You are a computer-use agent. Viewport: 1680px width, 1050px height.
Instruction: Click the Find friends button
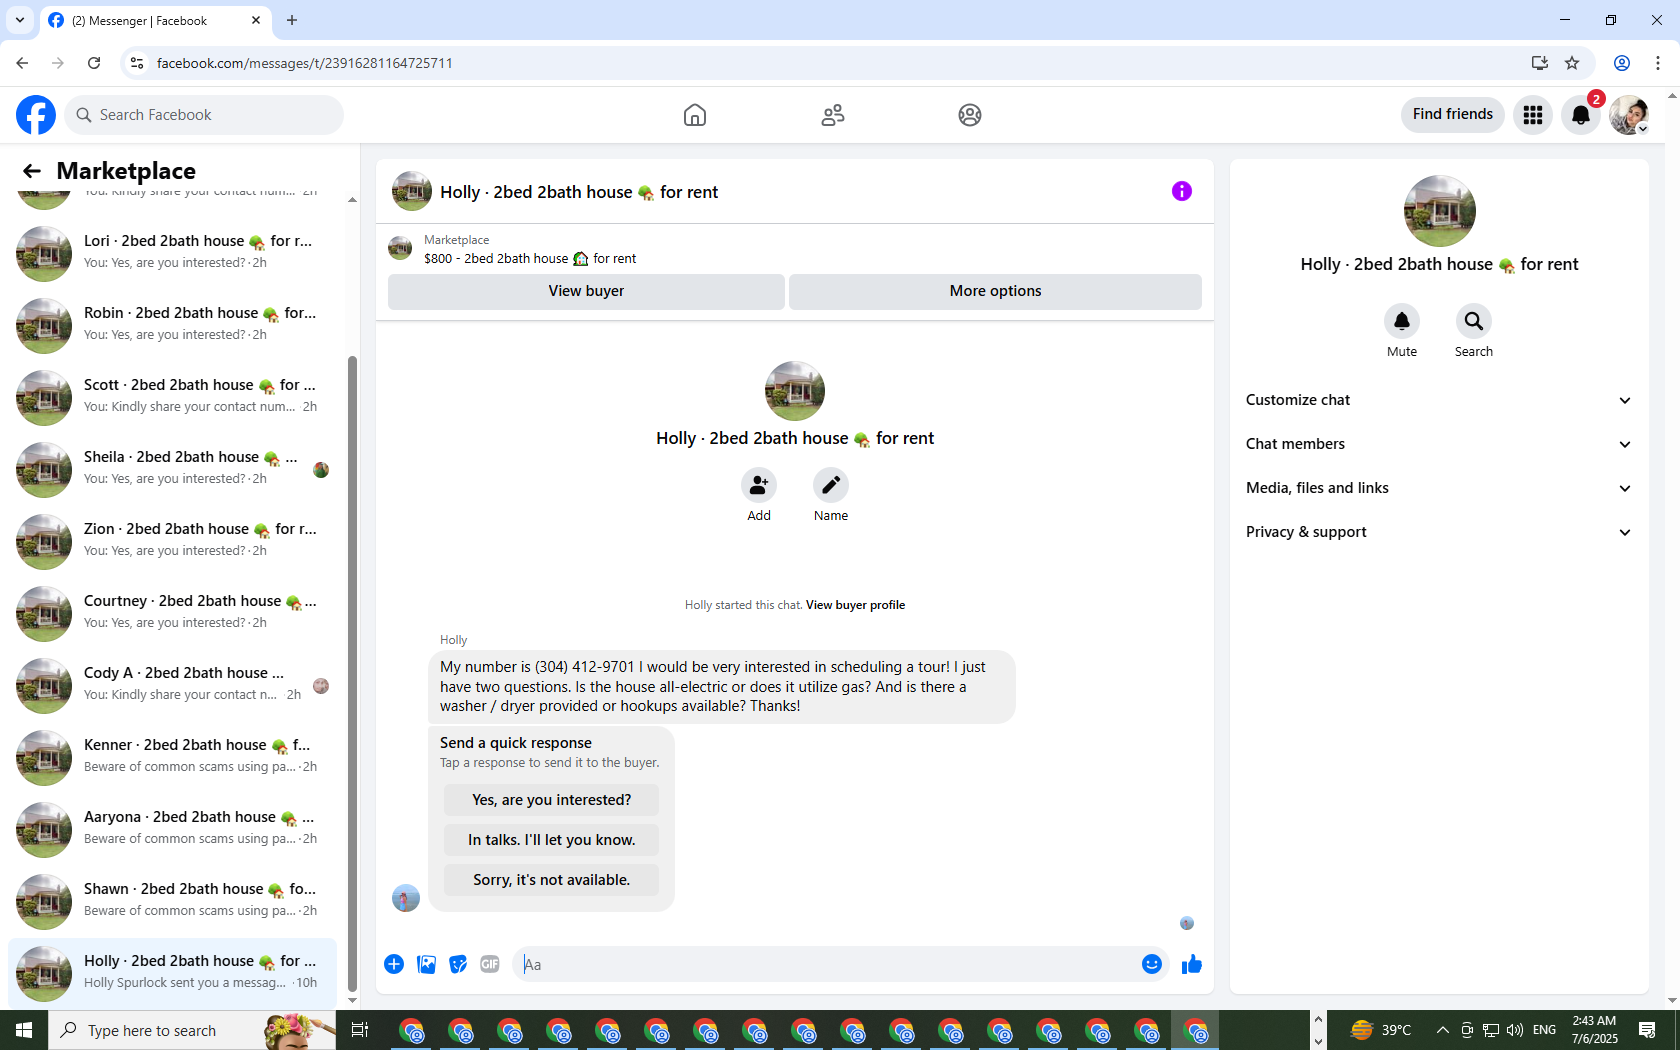1452,114
